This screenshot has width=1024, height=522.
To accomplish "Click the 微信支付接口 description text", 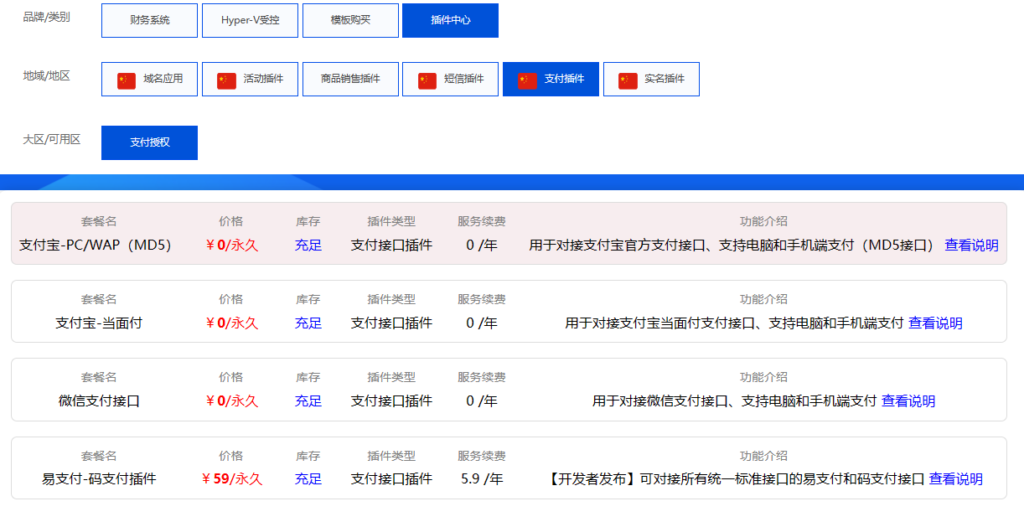I will [734, 400].
